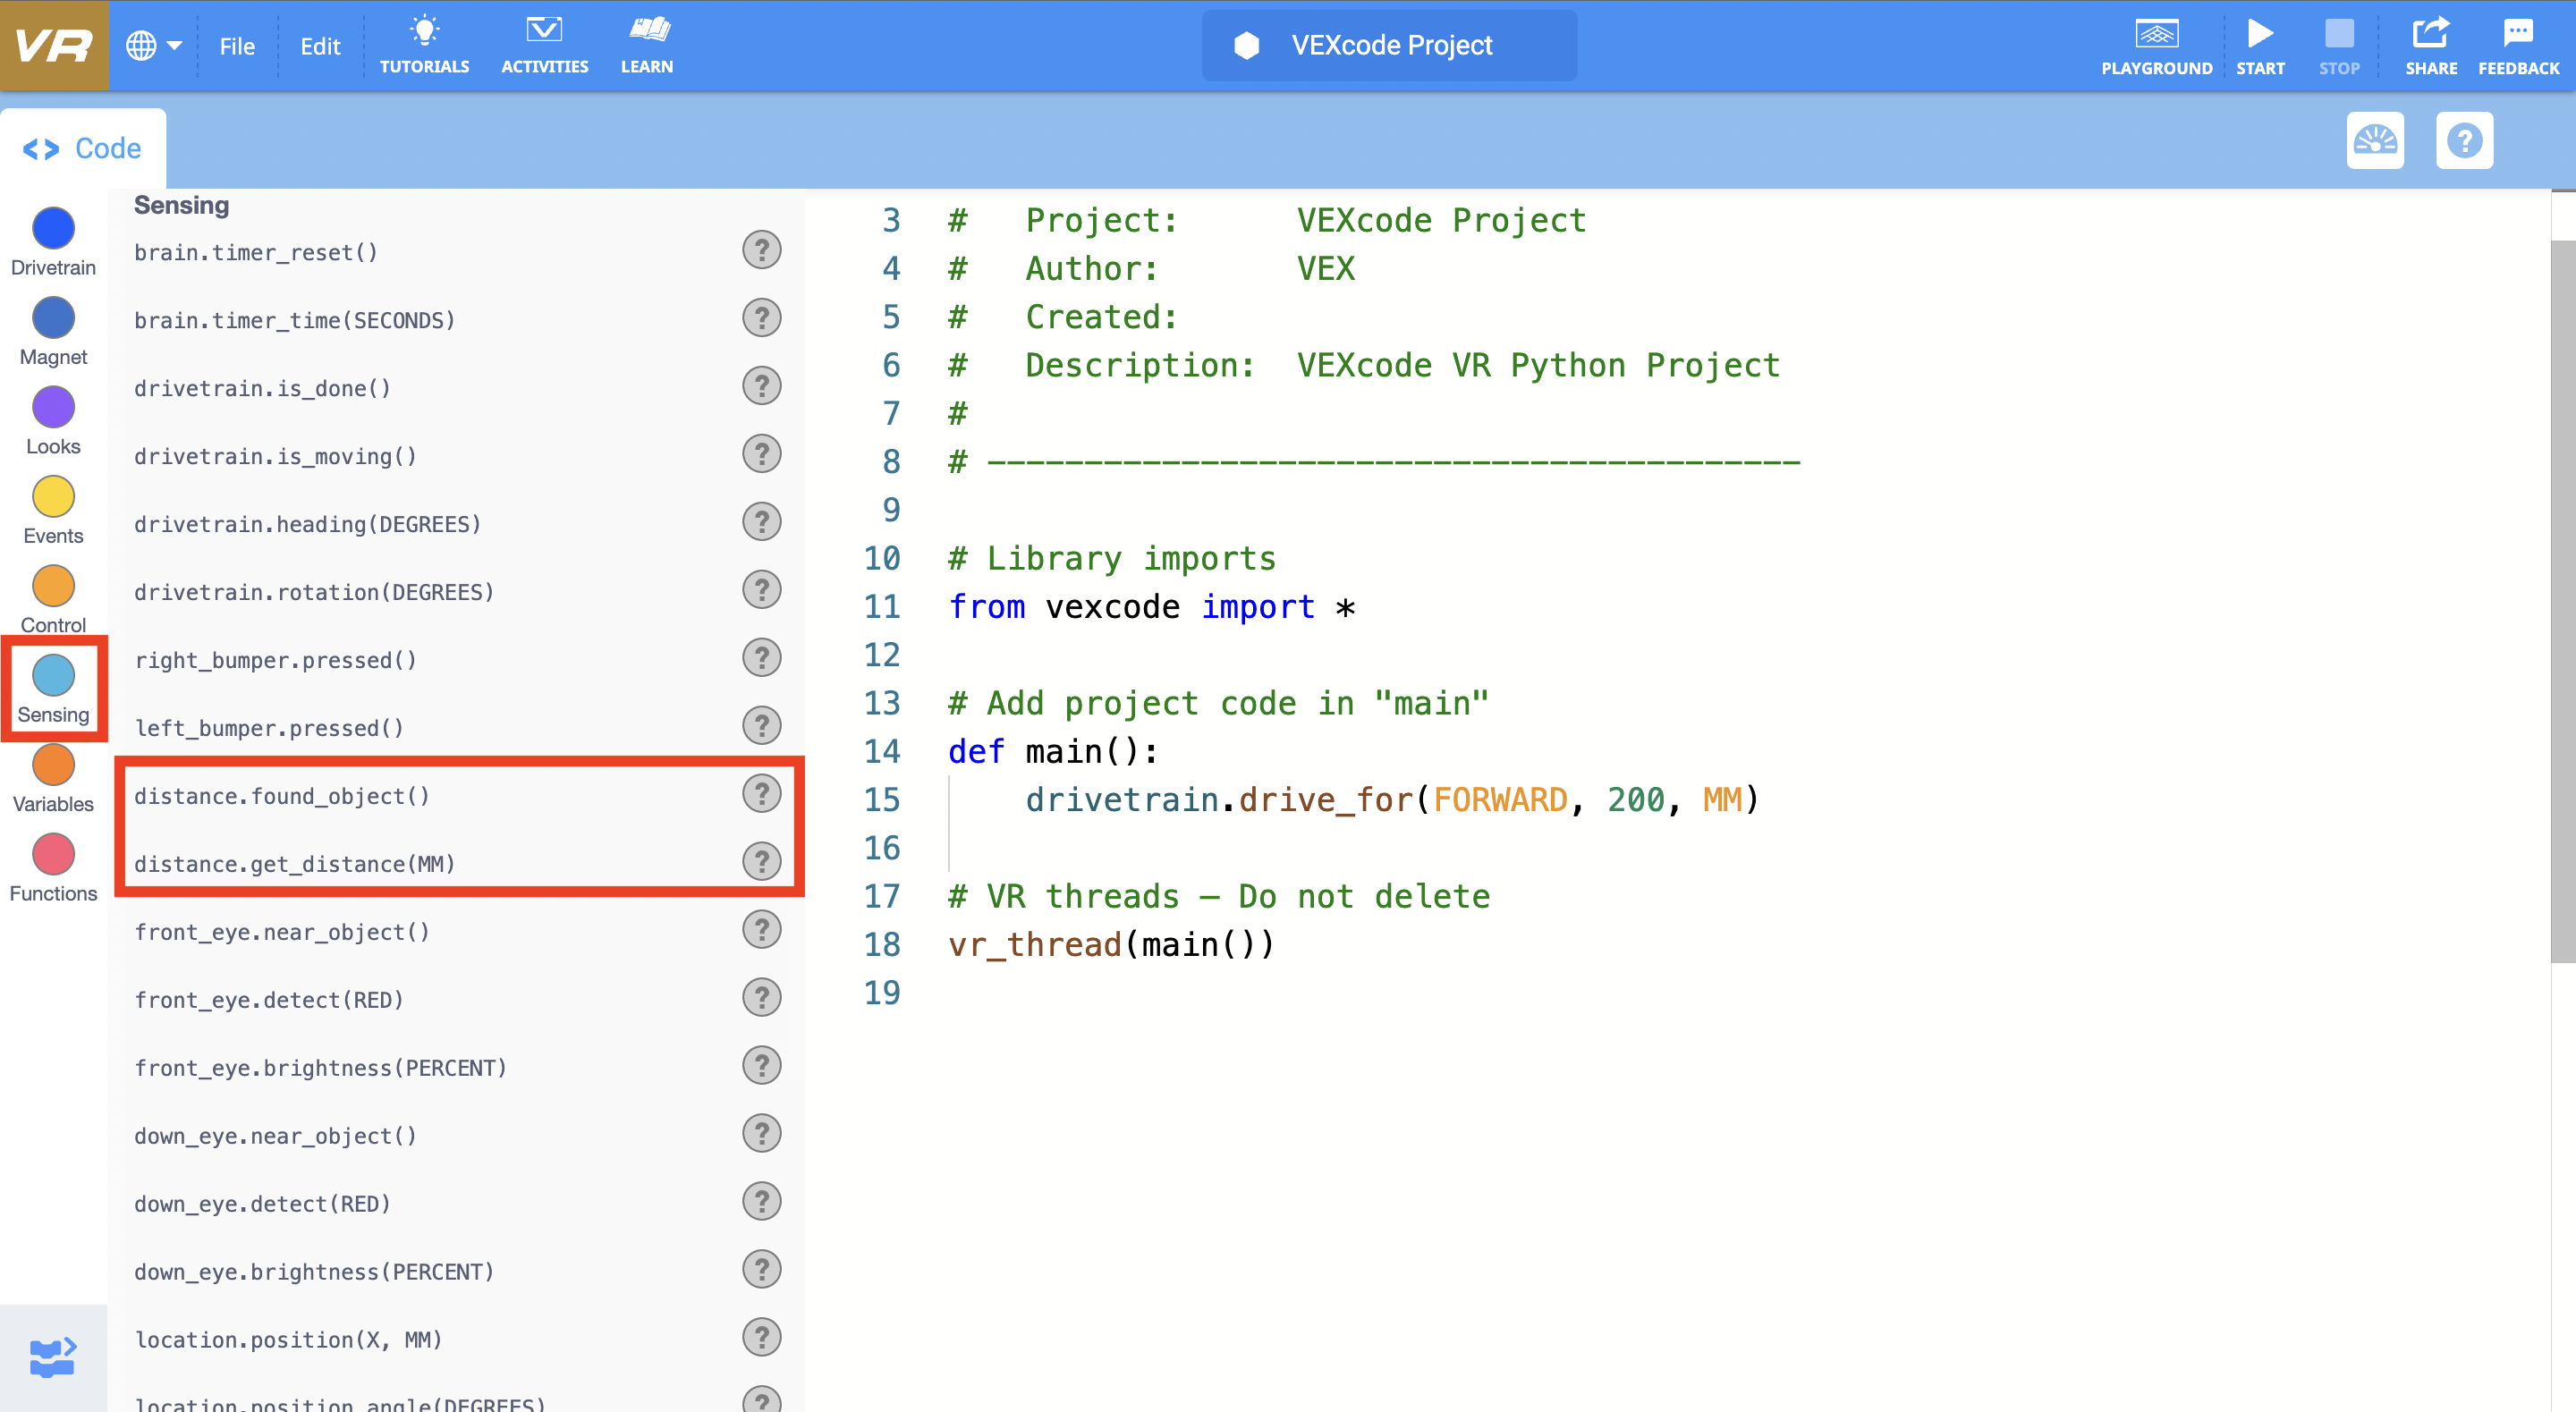This screenshot has width=2576, height=1412.
Task: Rename the project via VEXcode Project button
Action: pos(1388,44)
